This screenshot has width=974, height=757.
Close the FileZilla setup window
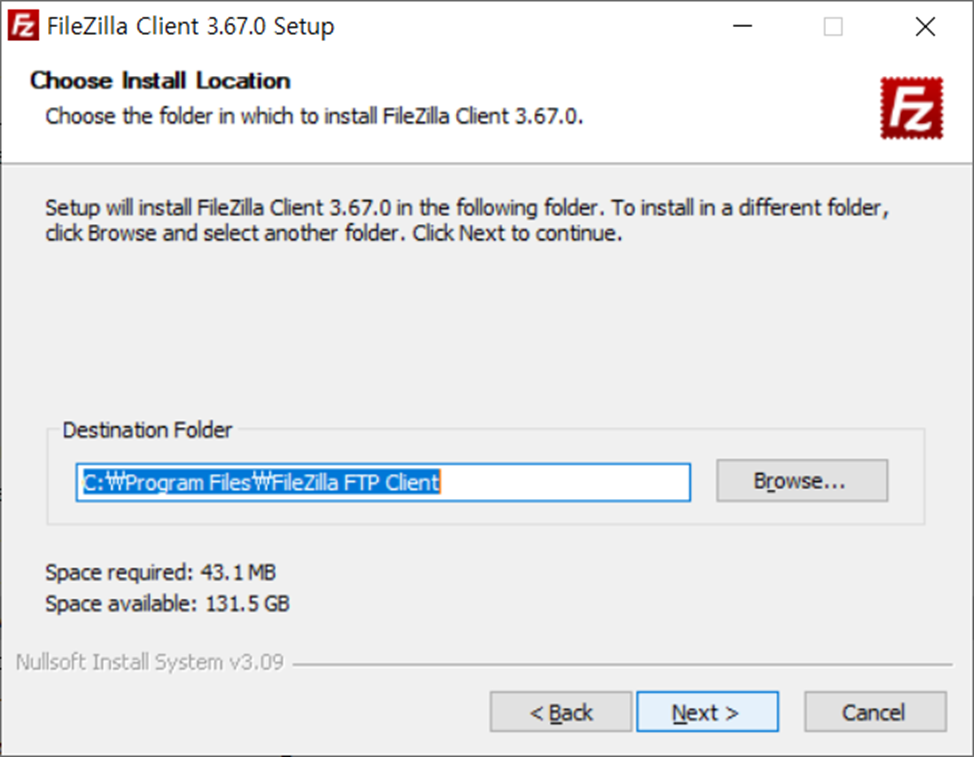(x=925, y=26)
